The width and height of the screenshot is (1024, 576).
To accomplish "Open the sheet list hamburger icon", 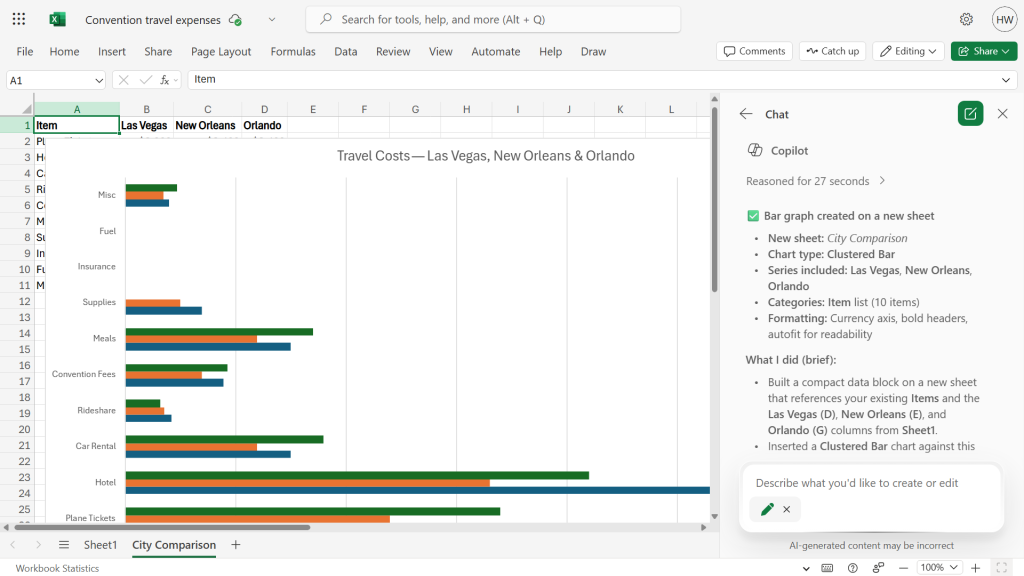I will point(63,545).
